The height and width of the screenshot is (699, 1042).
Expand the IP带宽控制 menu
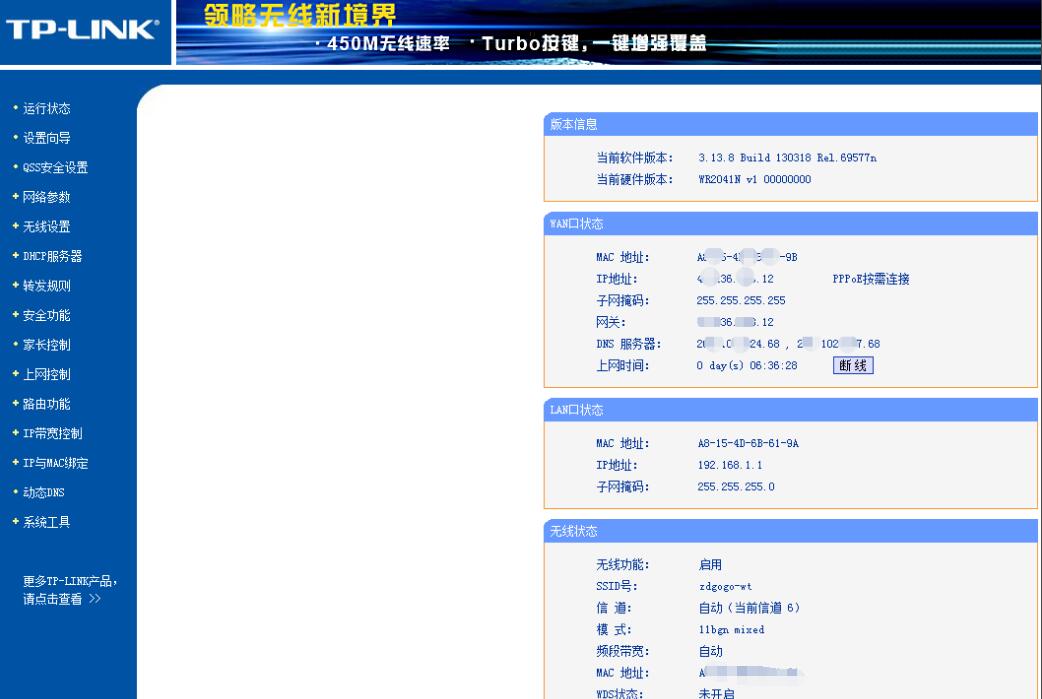(x=52, y=433)
